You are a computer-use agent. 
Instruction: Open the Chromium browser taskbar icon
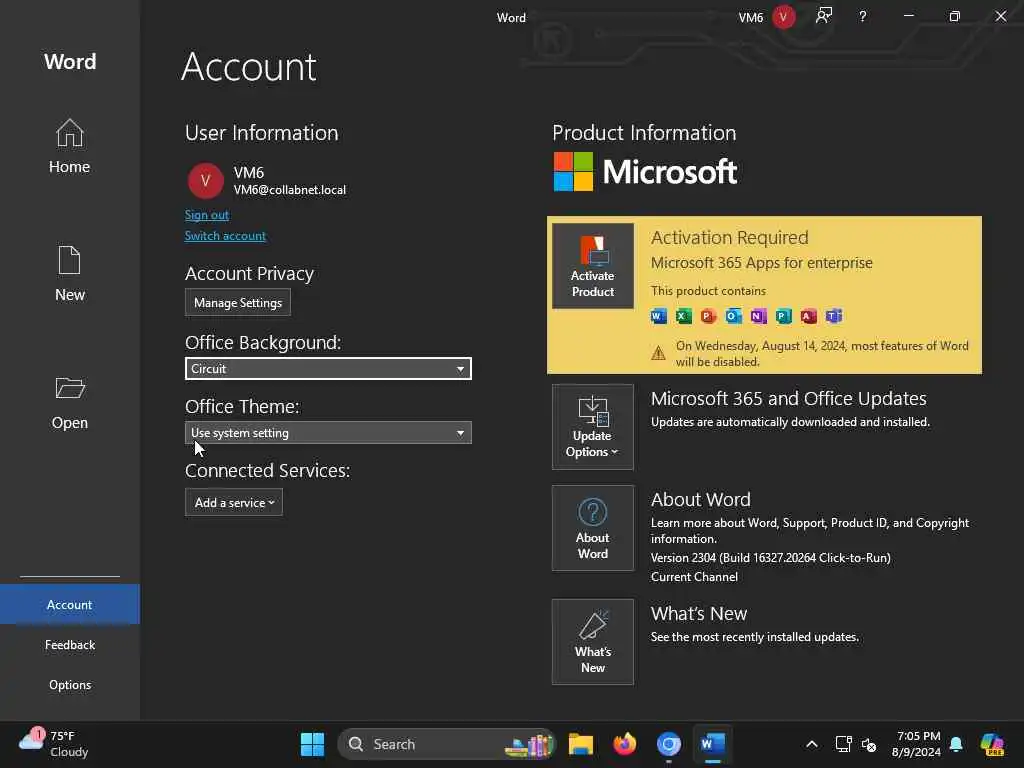pyautogui.click(x=669, y=744)
